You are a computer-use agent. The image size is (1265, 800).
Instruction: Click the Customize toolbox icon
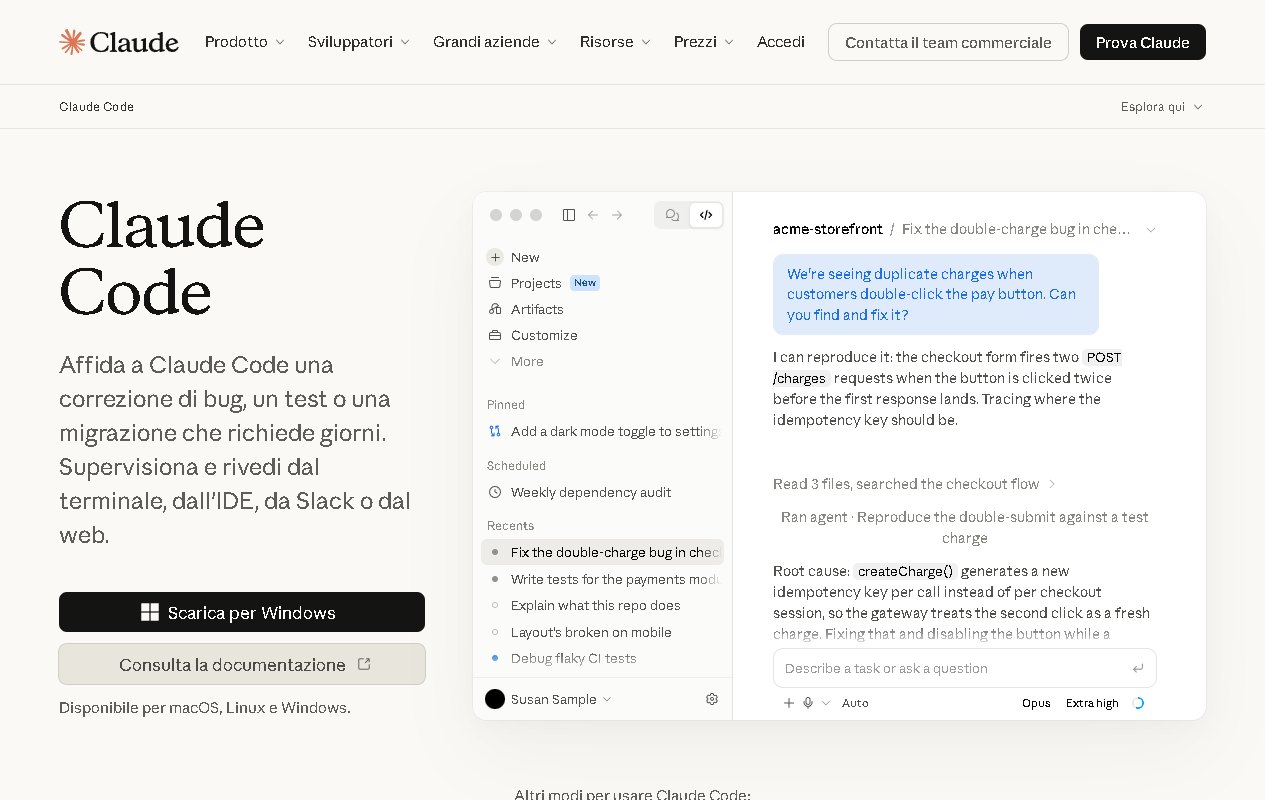click(x=495, y=335)
